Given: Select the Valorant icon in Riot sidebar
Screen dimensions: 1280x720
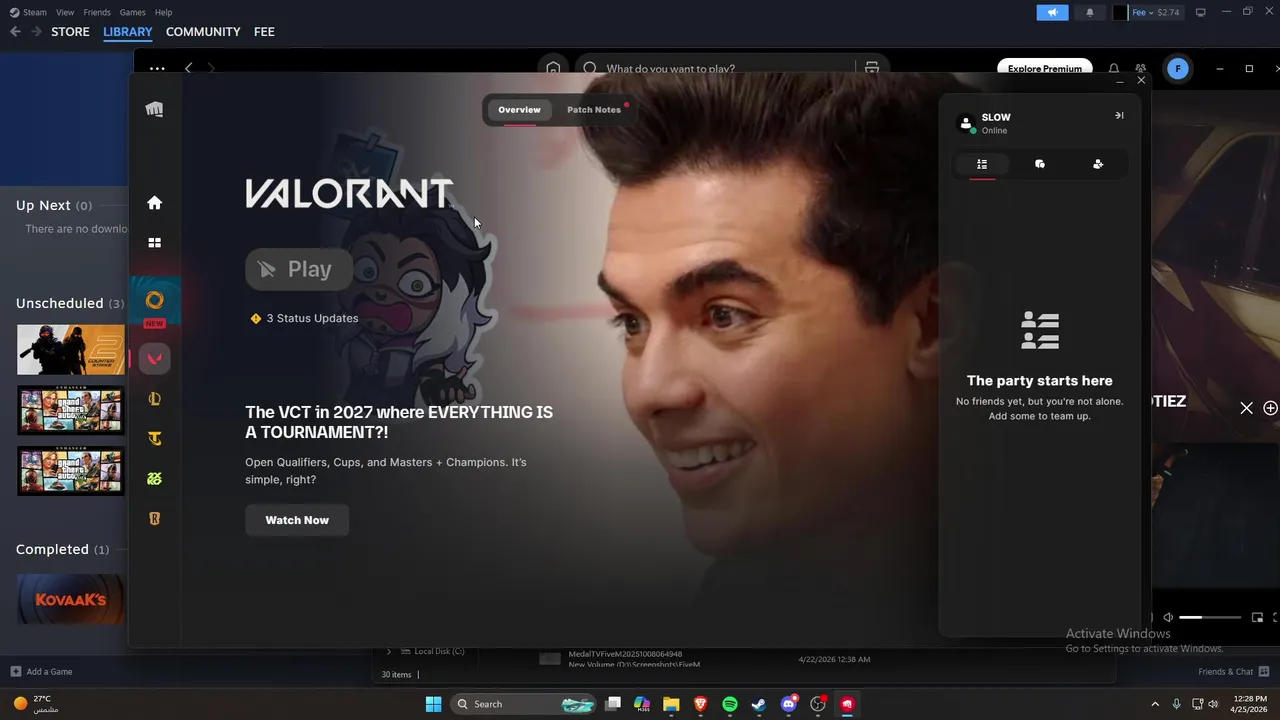Looking at the screenshot, I should (154, 359).
